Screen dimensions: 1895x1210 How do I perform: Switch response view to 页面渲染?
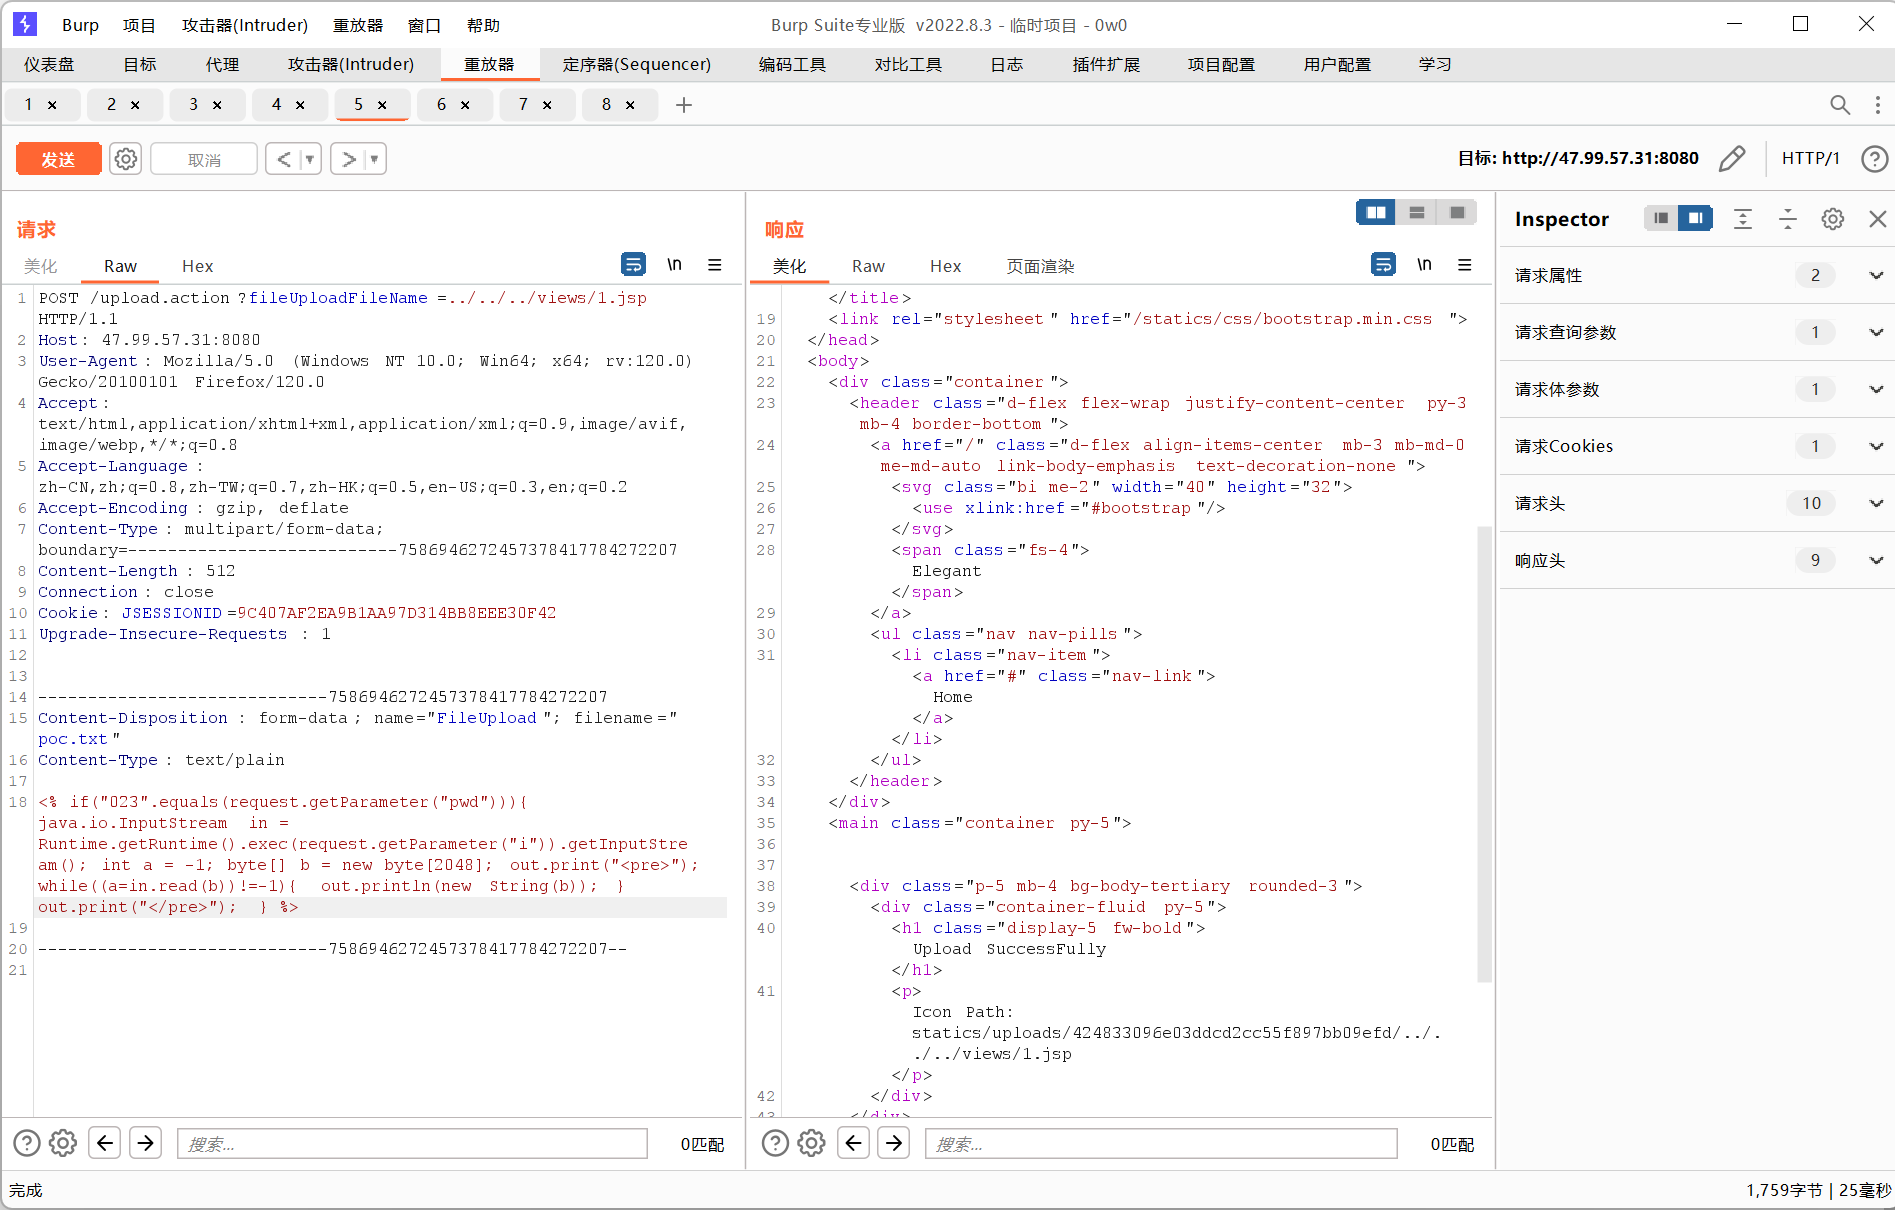click(1040, 266)
